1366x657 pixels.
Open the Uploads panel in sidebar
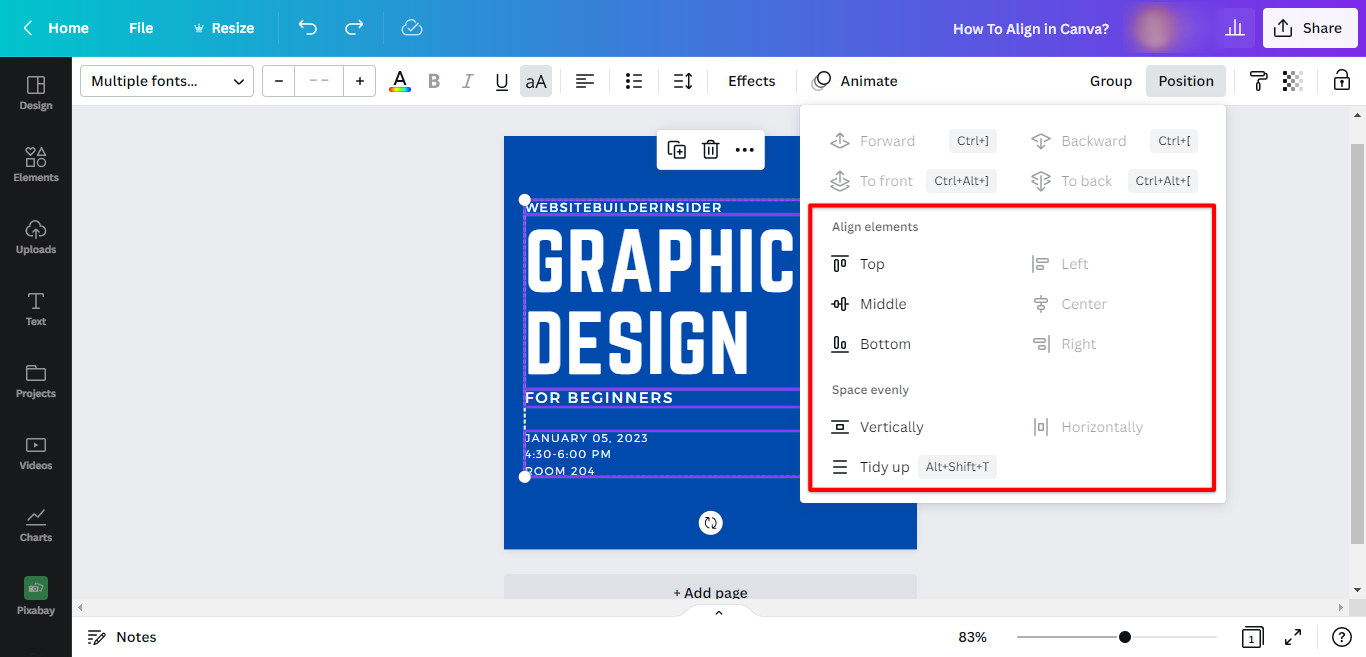[35, 236]
